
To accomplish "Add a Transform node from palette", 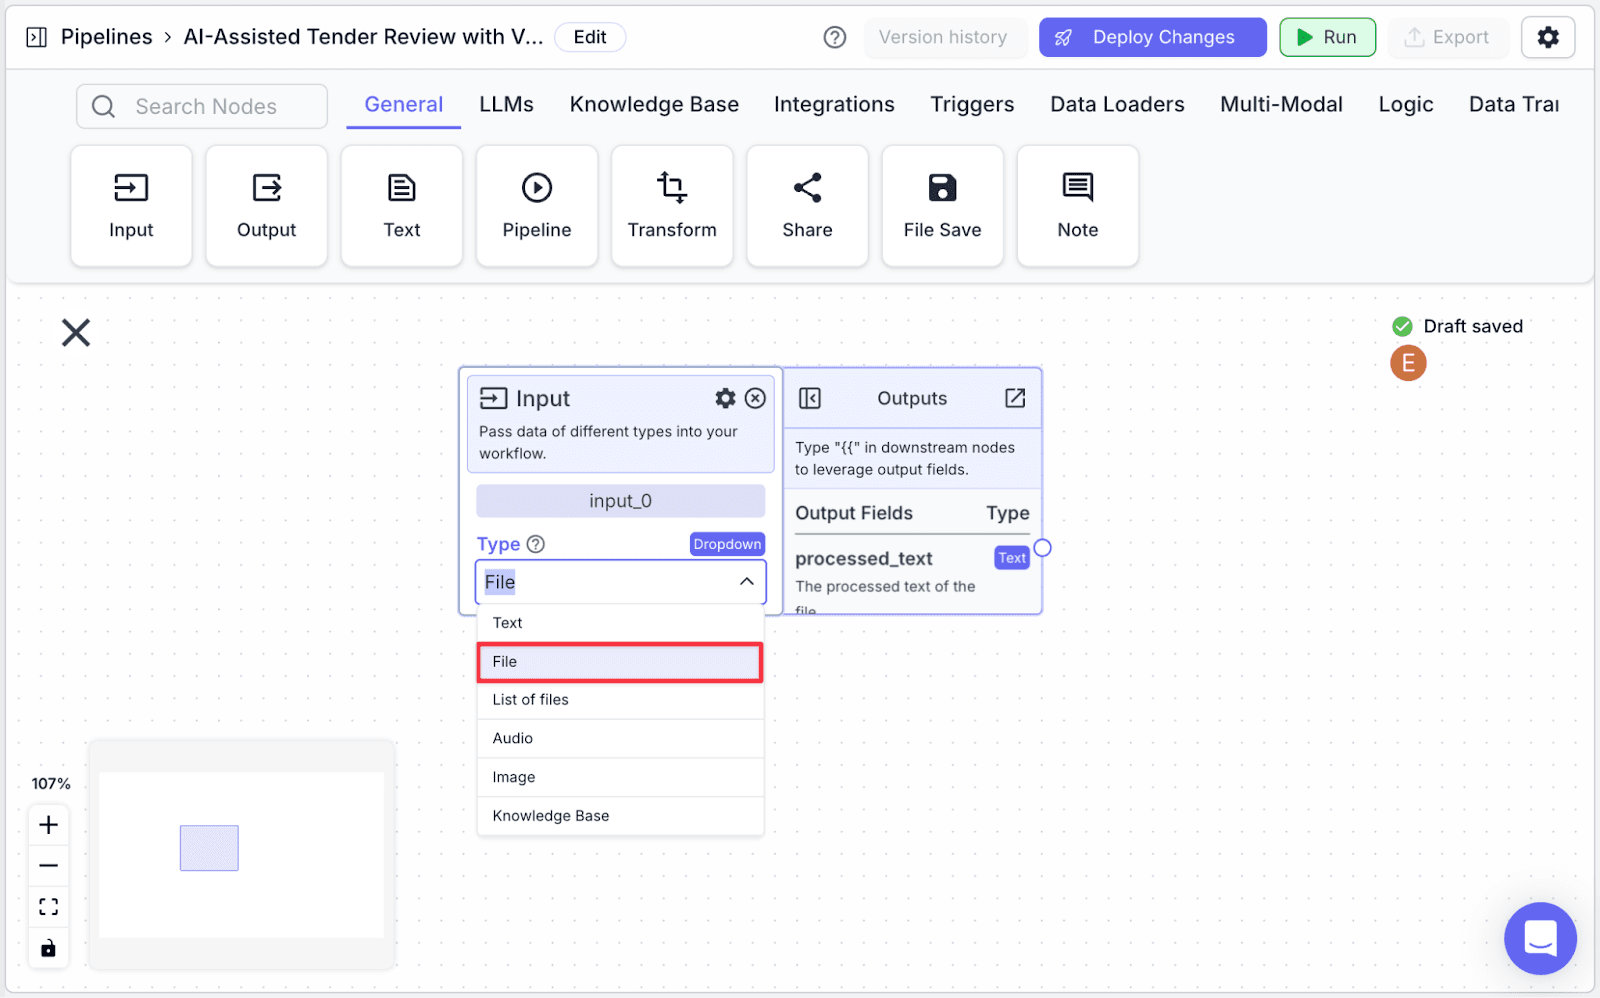I will coord(672,206).
